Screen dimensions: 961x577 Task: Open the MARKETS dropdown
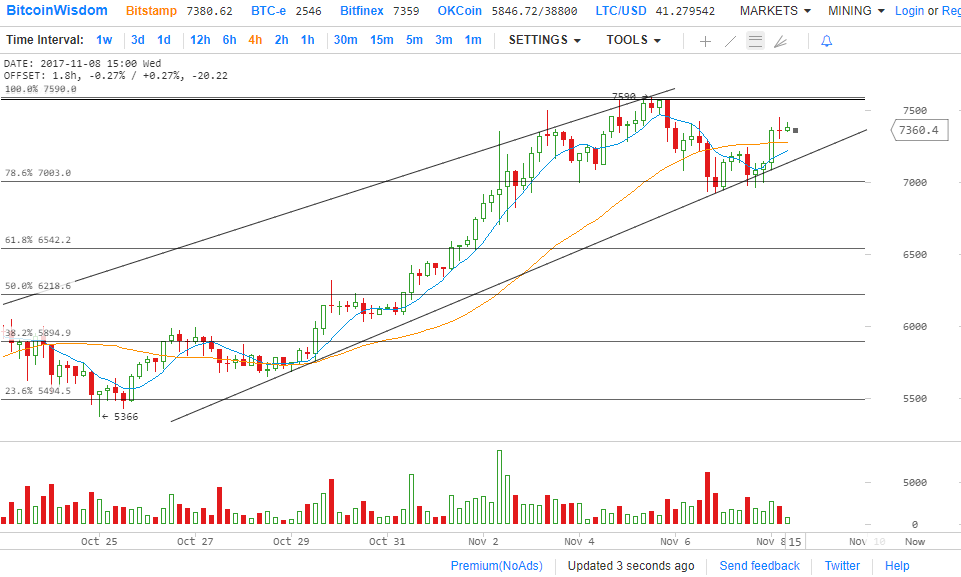pyautogui.click(x=774, y=11)
